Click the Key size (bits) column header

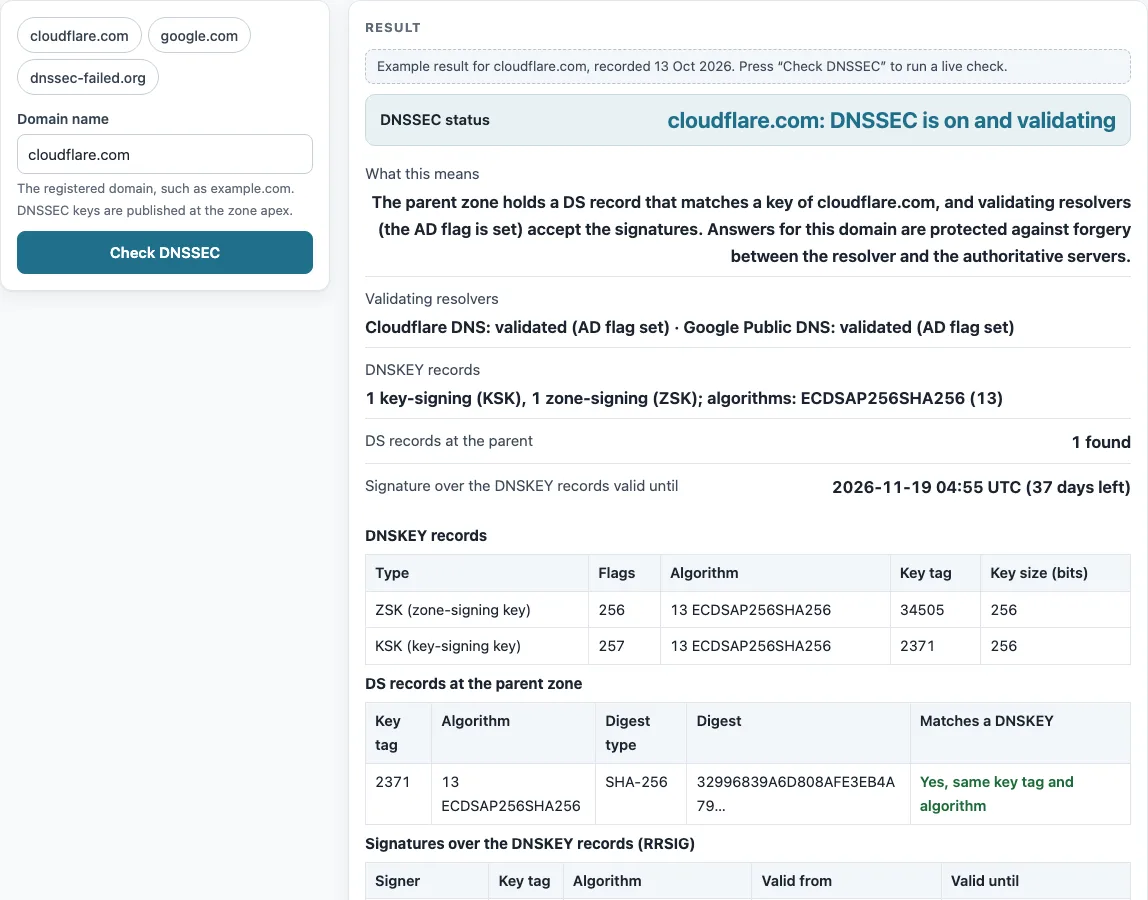1055,573
